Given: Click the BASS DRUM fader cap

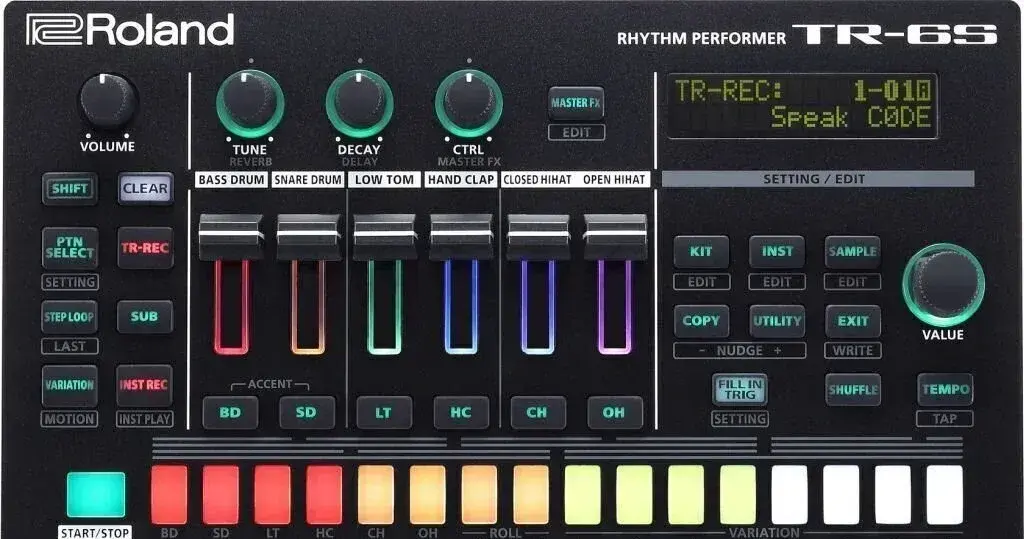Looking at the screenshot, I should (x=231, y=237).
